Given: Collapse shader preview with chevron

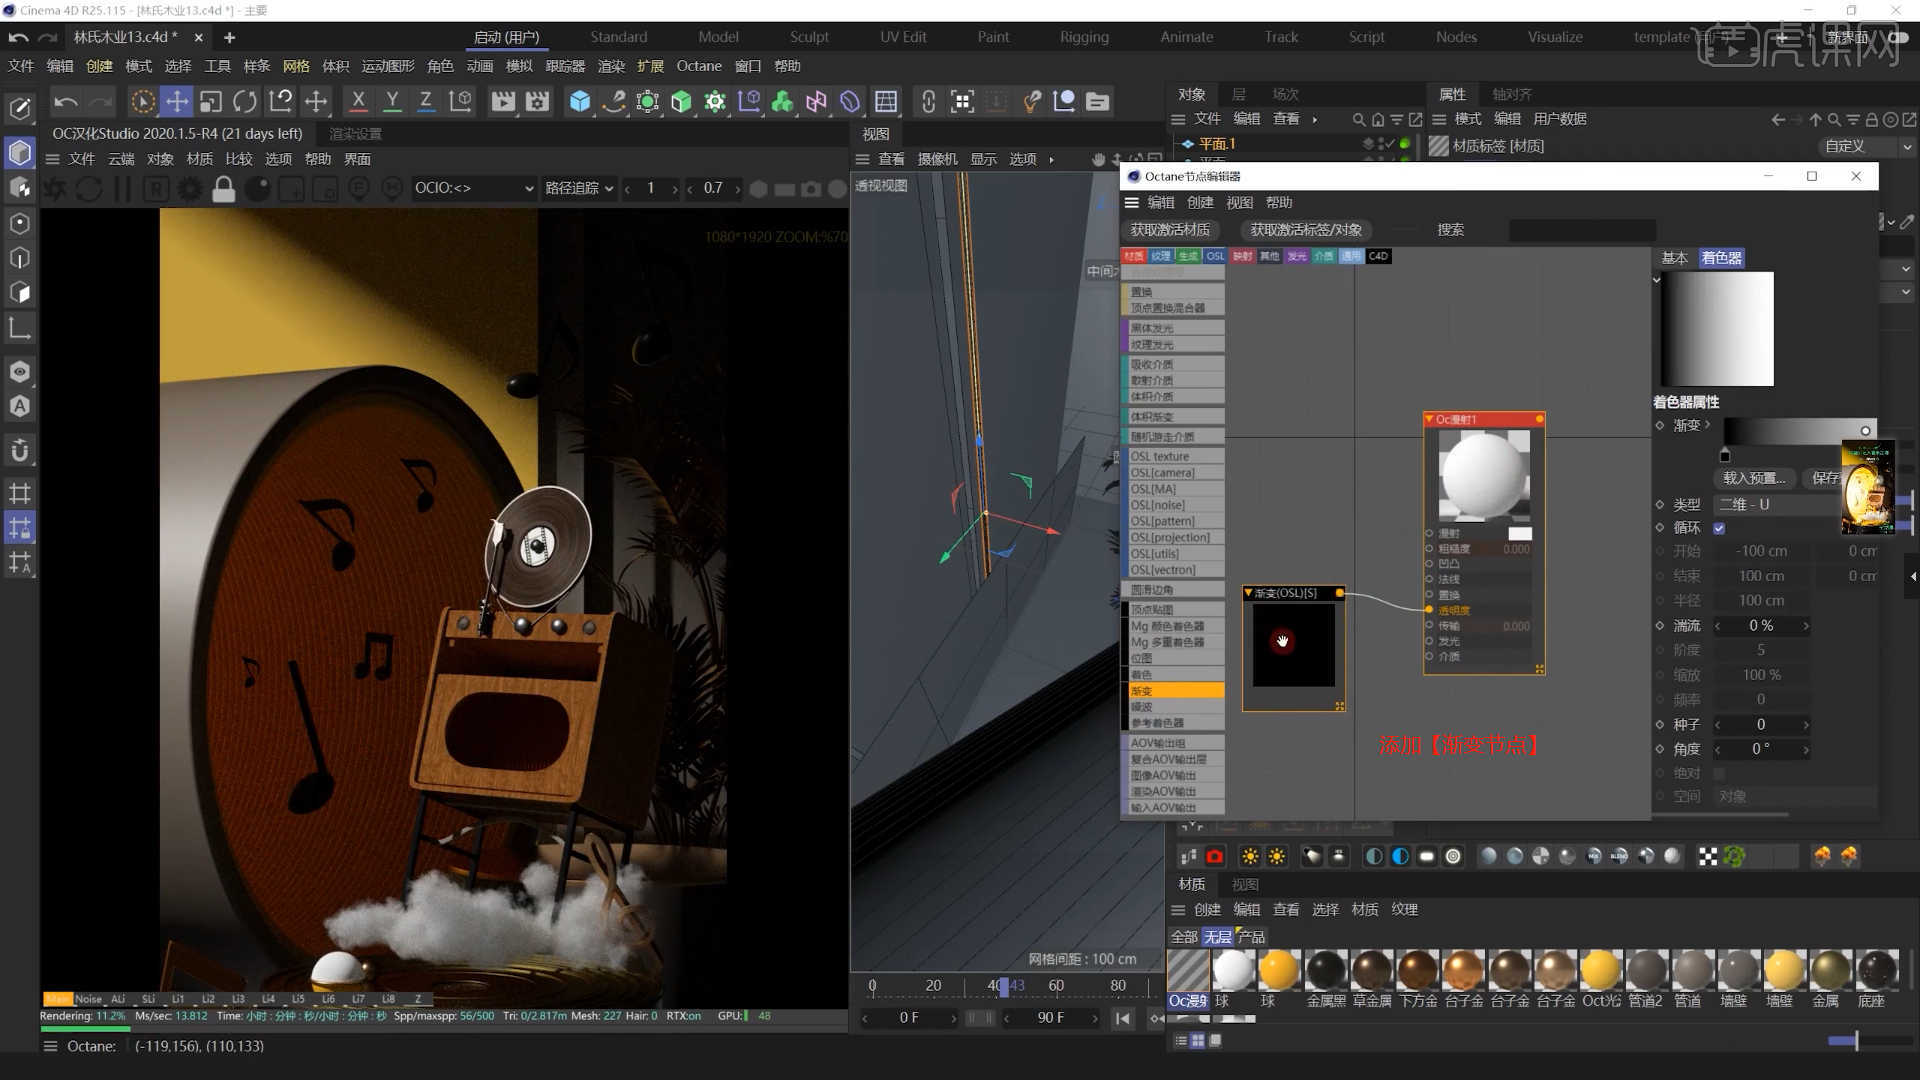Looking at the screenshot, I should [x=1656, y=280].
